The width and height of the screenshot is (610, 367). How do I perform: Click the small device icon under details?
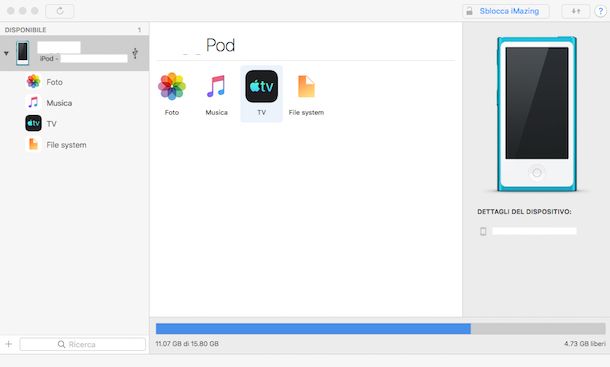(483, 231)
